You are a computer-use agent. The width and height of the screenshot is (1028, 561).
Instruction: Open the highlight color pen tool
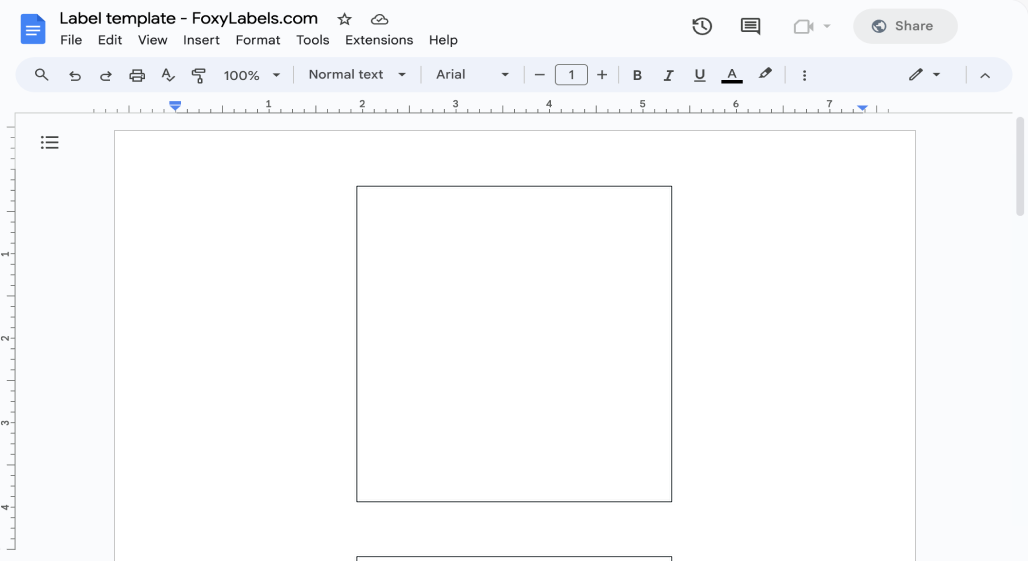pos(765,74)
